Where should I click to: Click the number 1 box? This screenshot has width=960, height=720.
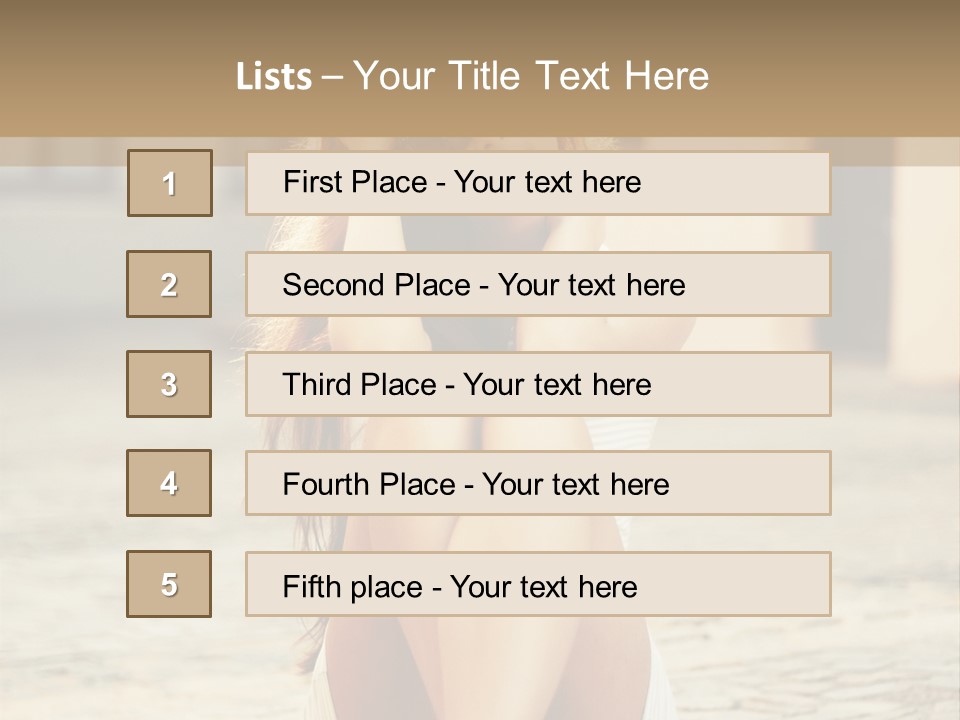[169, 183]
